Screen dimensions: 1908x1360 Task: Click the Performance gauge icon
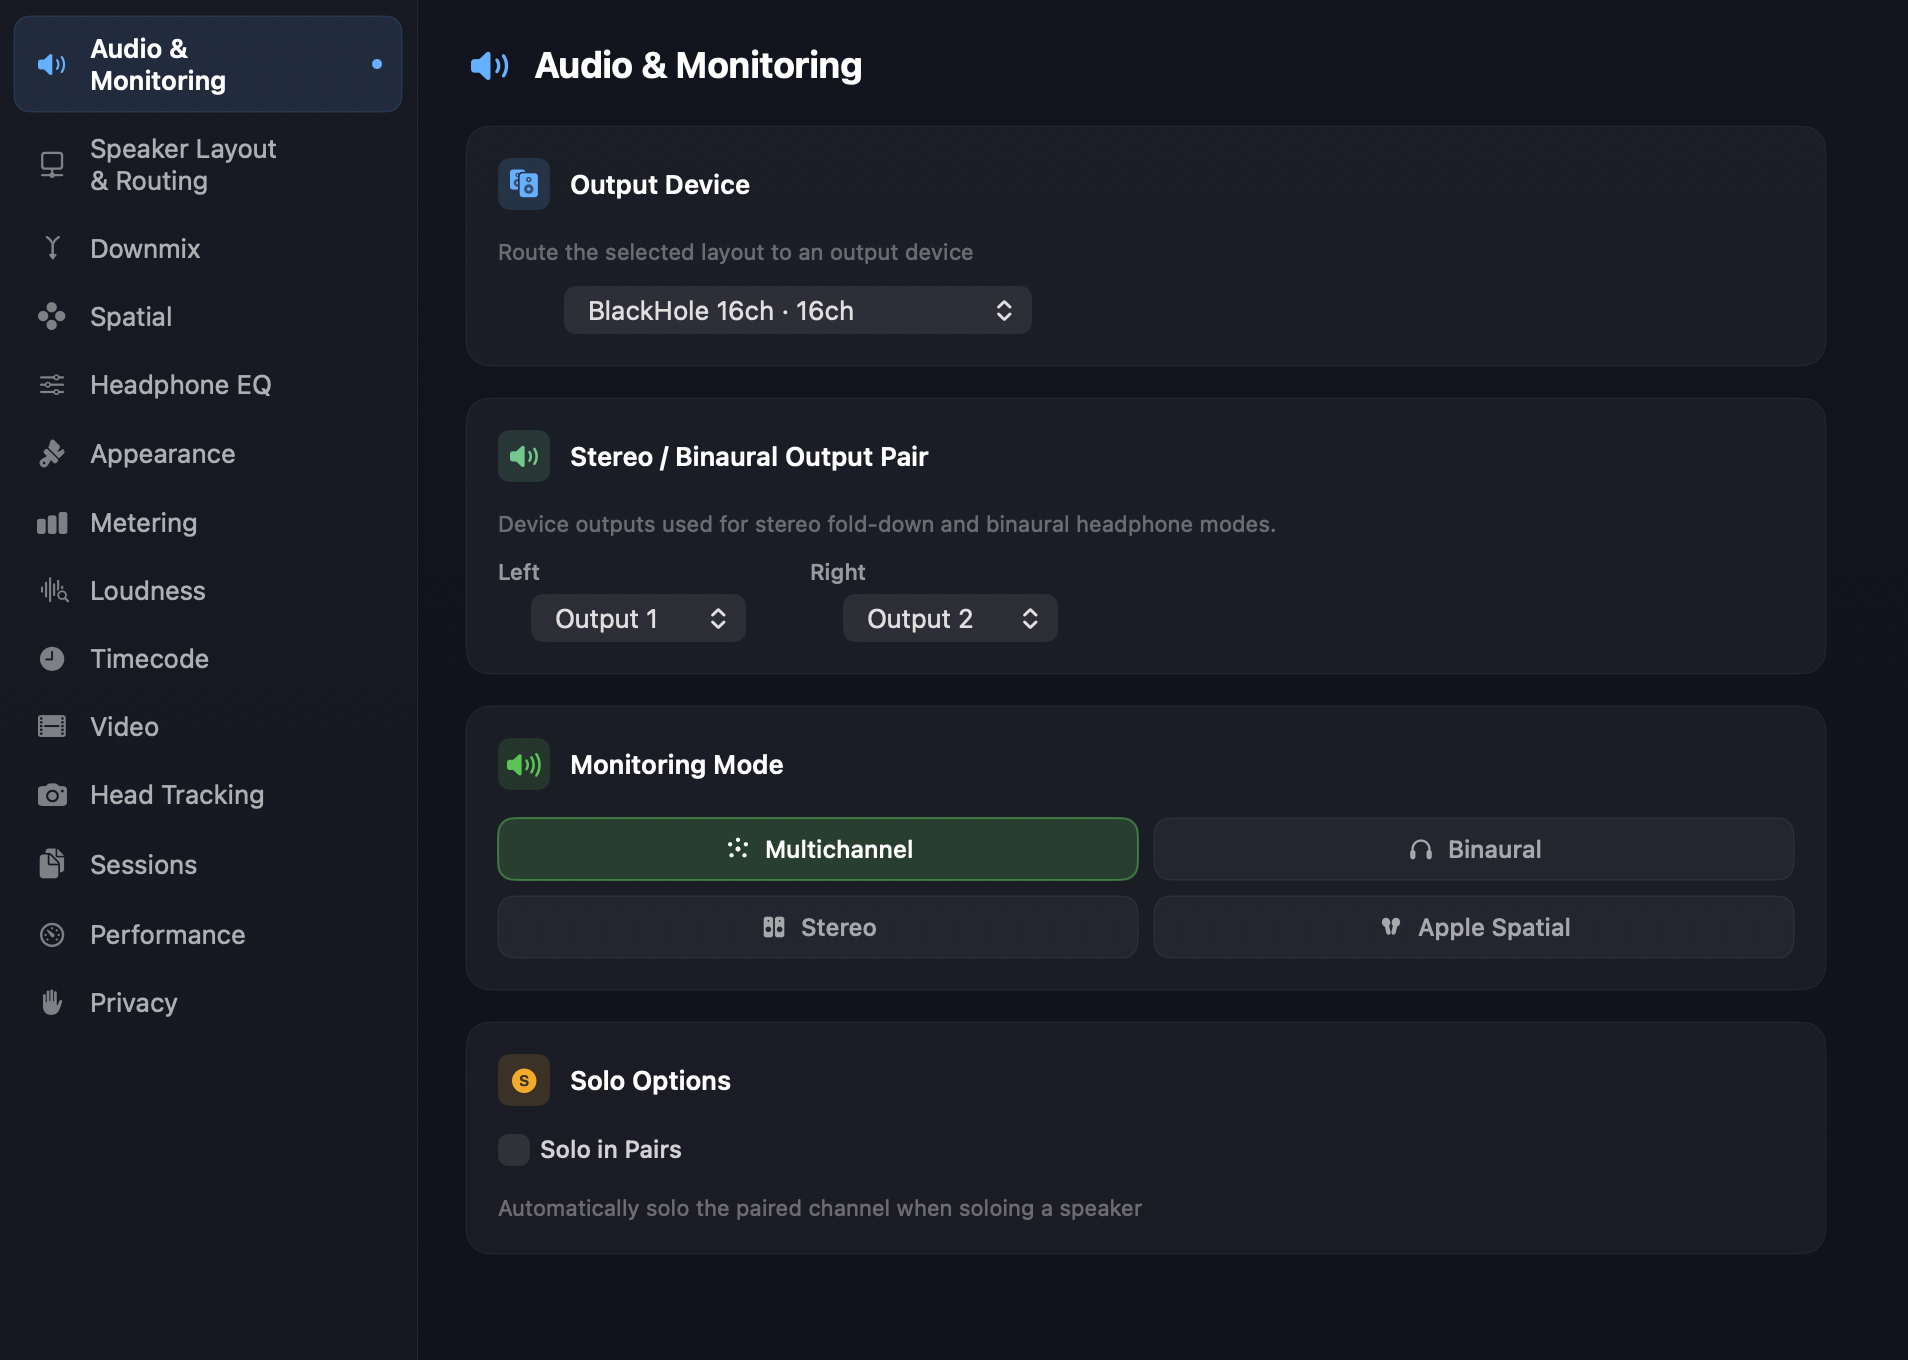[52, 935]
